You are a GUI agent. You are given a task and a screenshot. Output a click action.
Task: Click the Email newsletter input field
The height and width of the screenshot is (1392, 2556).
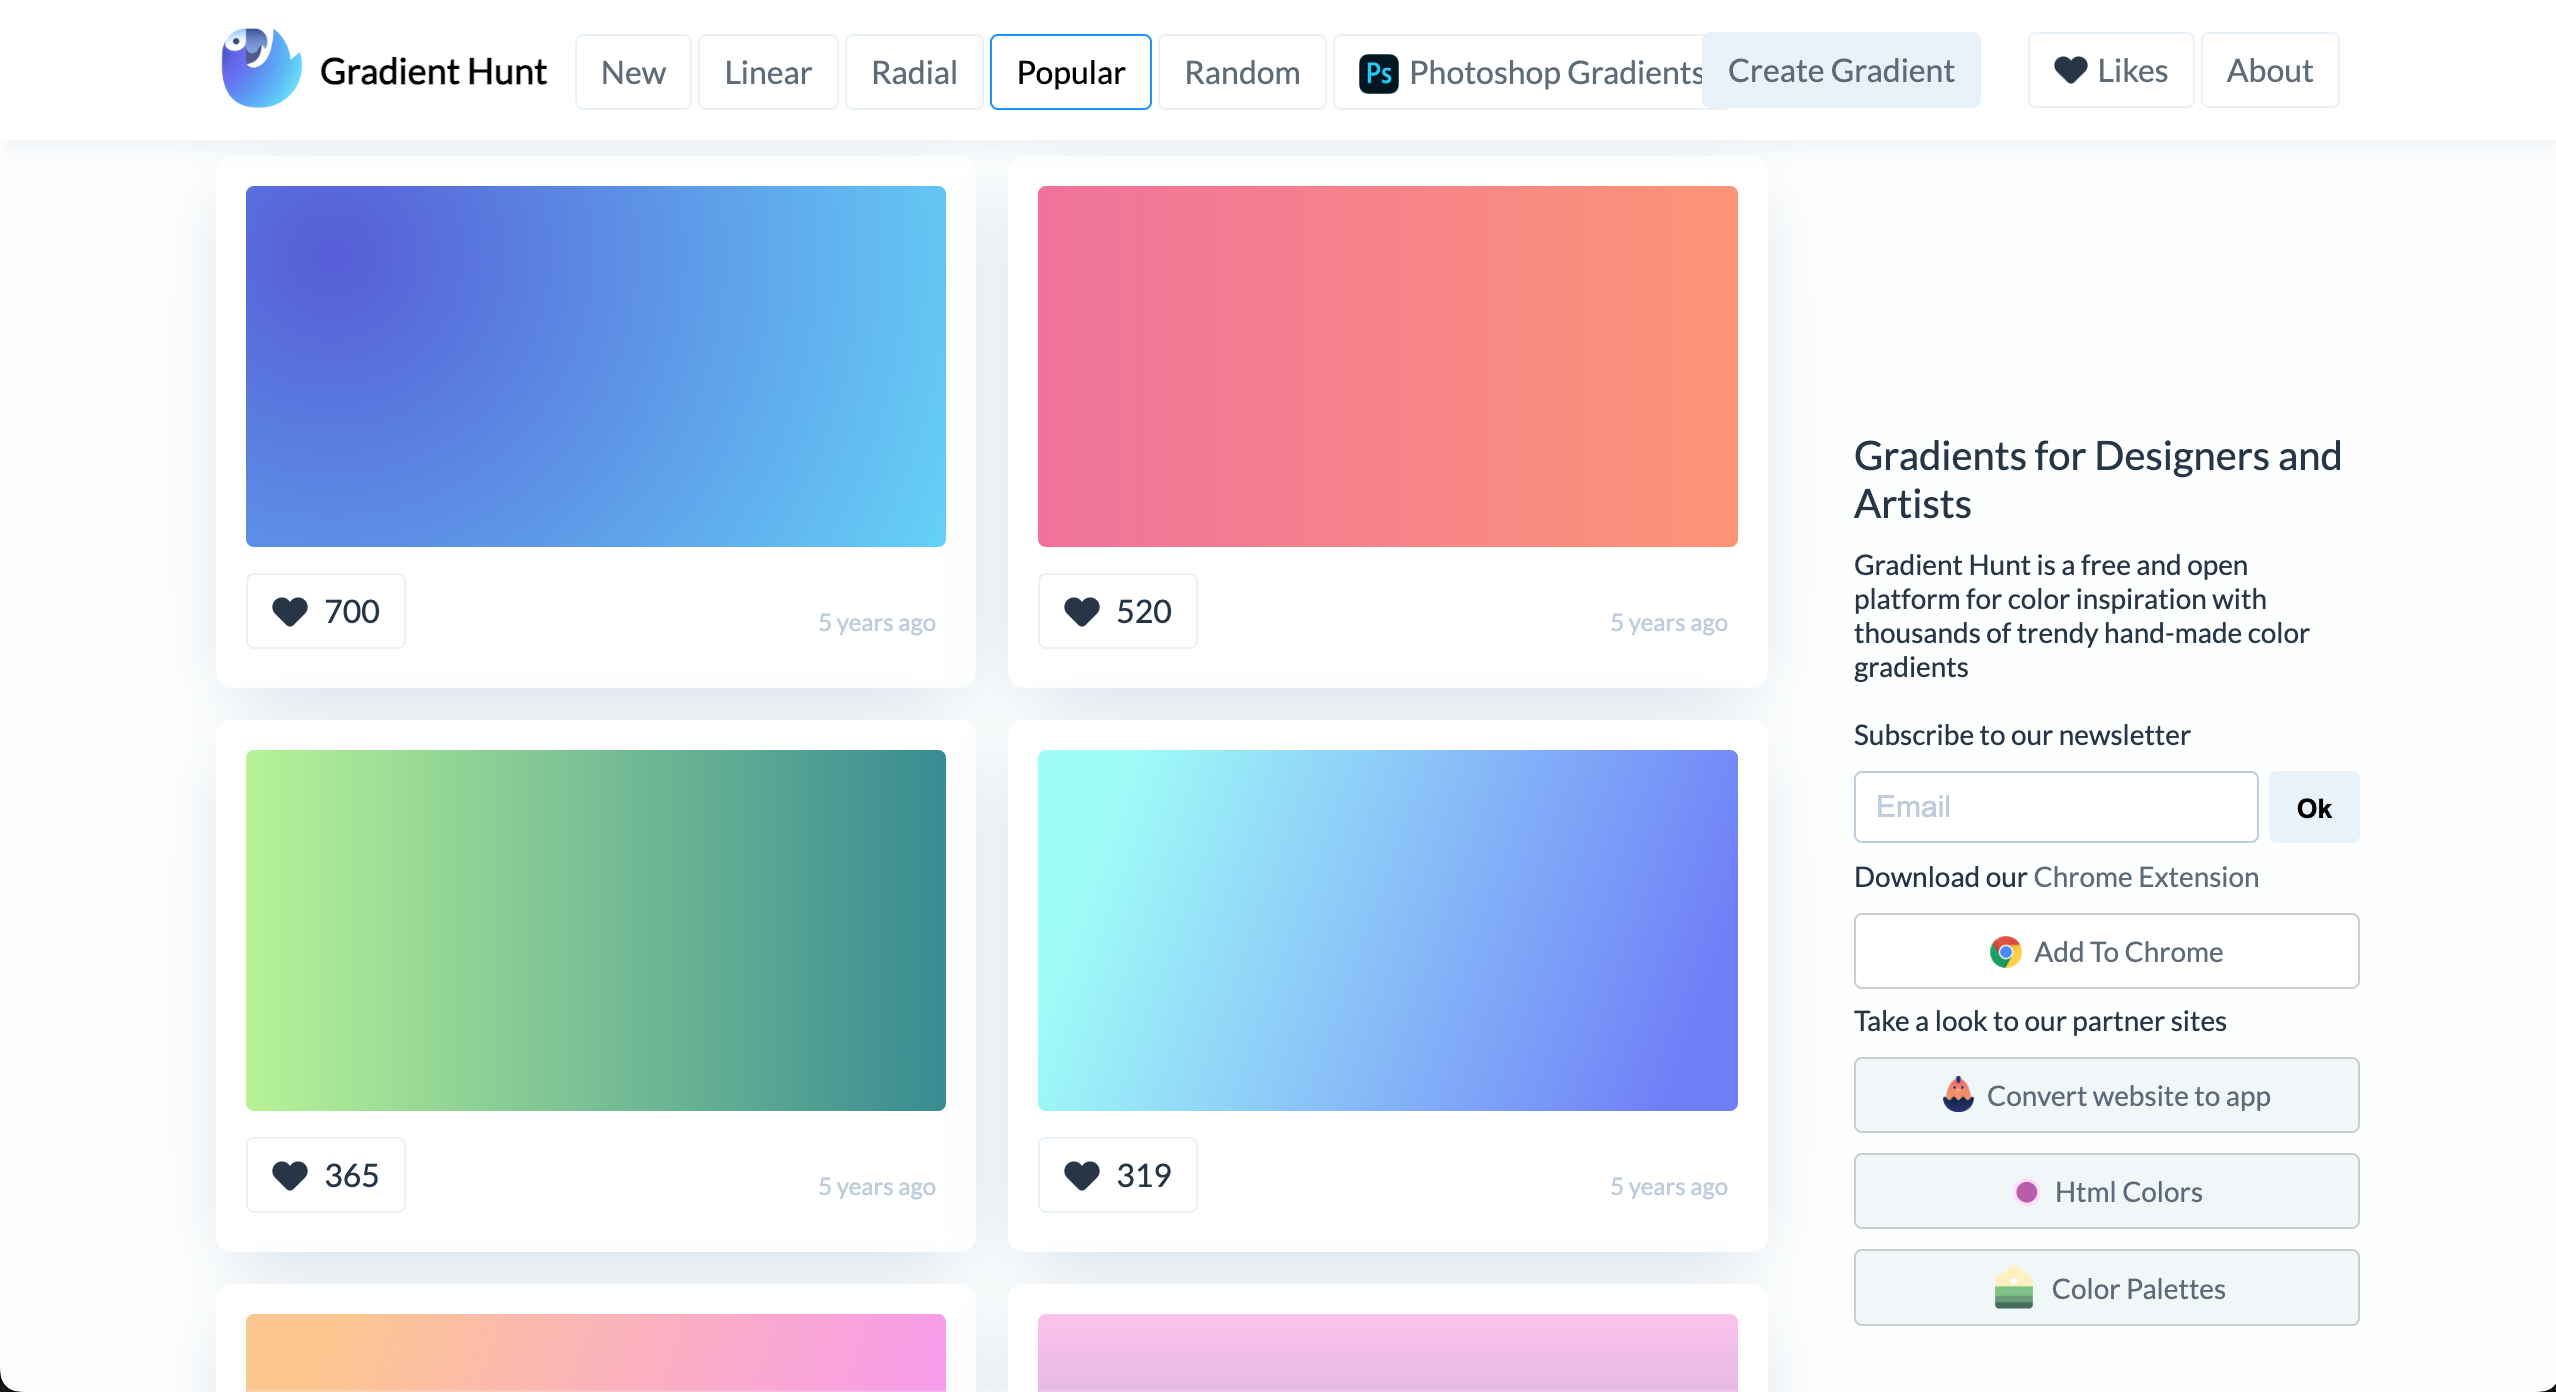2055,807
